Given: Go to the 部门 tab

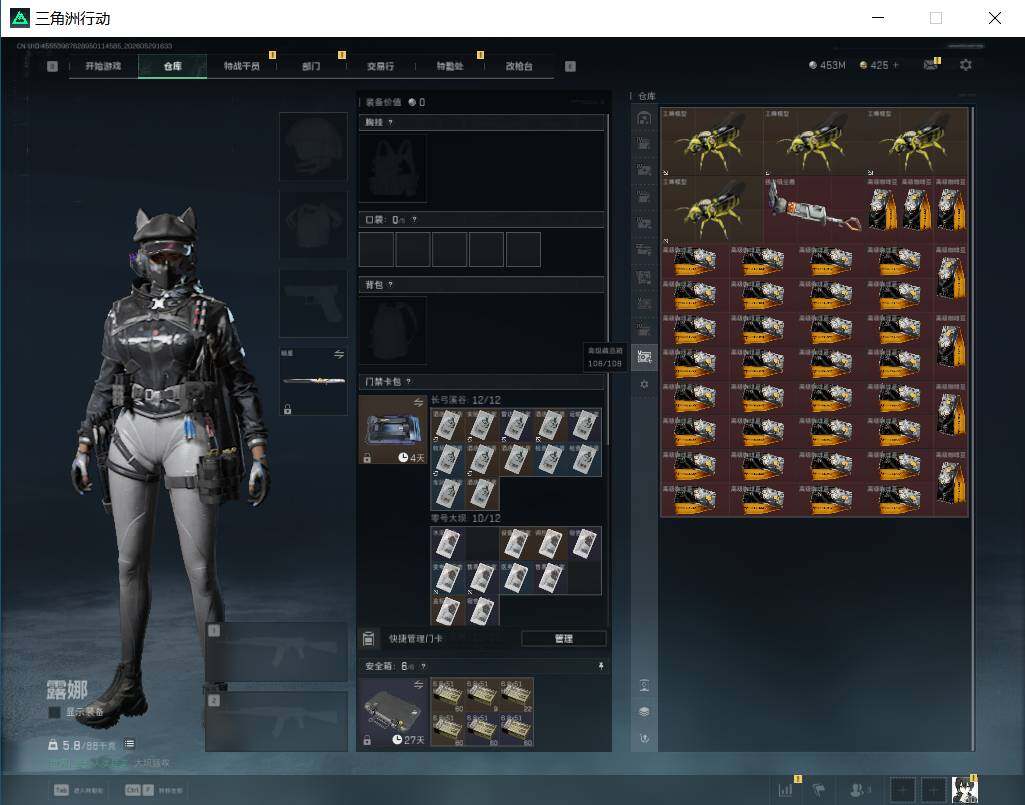Looking at the screenshot, I should [x=311, y=66].
